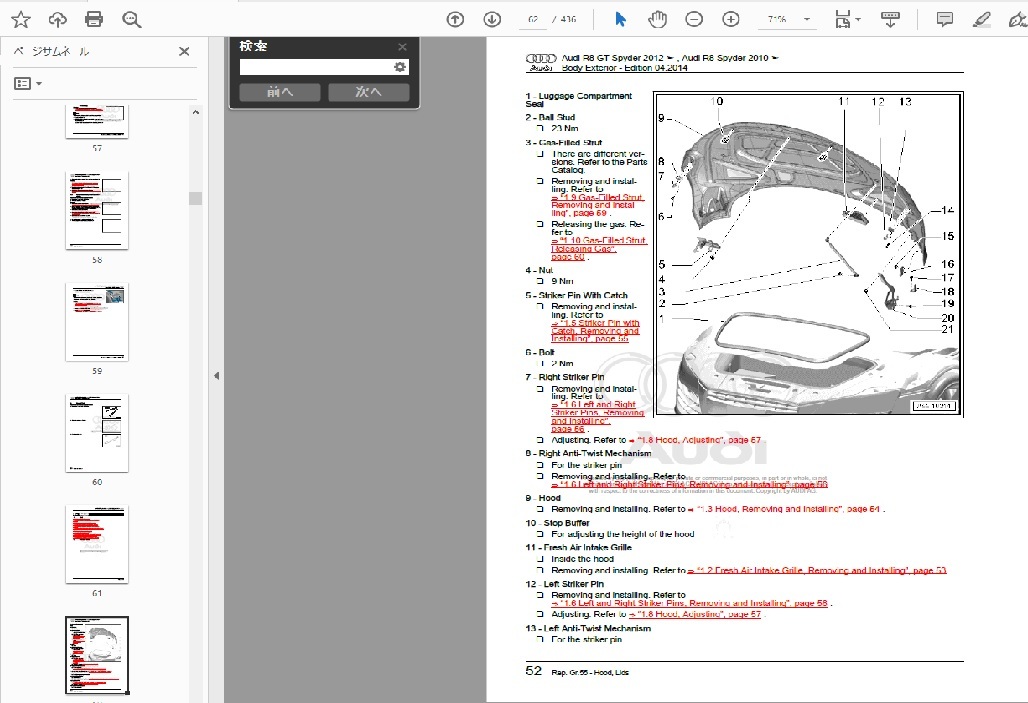
Task: Zoom out with the minus icon
Action: (x=694, y=20)
